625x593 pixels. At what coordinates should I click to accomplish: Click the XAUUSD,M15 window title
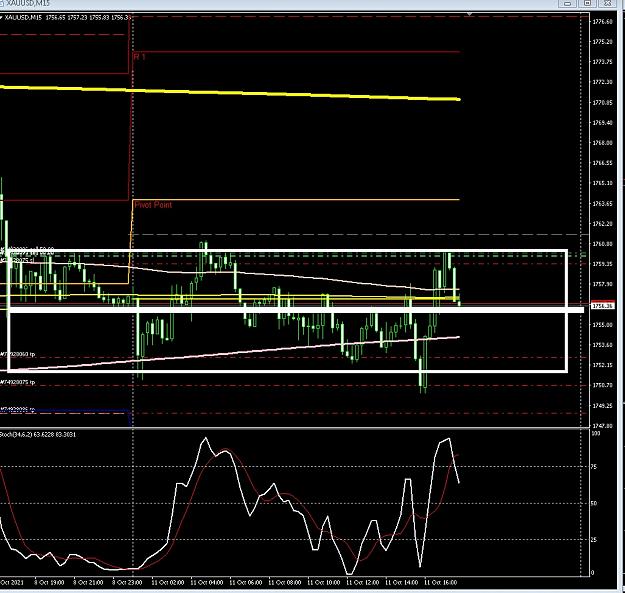pyautogui.click(x=28, y=3)
